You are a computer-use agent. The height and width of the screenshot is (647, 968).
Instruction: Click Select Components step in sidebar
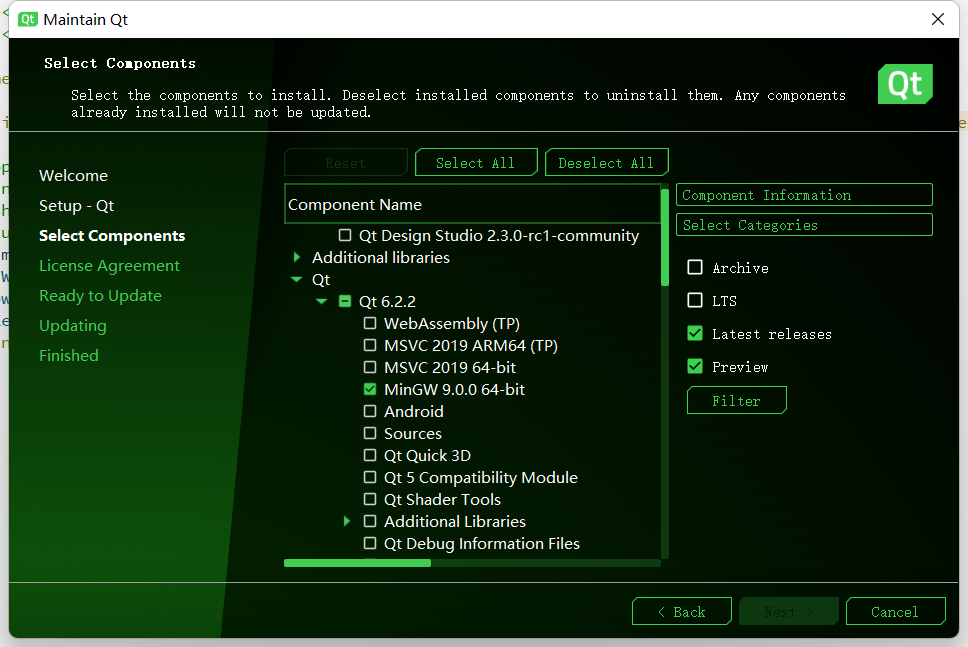[x=112, y=236]
